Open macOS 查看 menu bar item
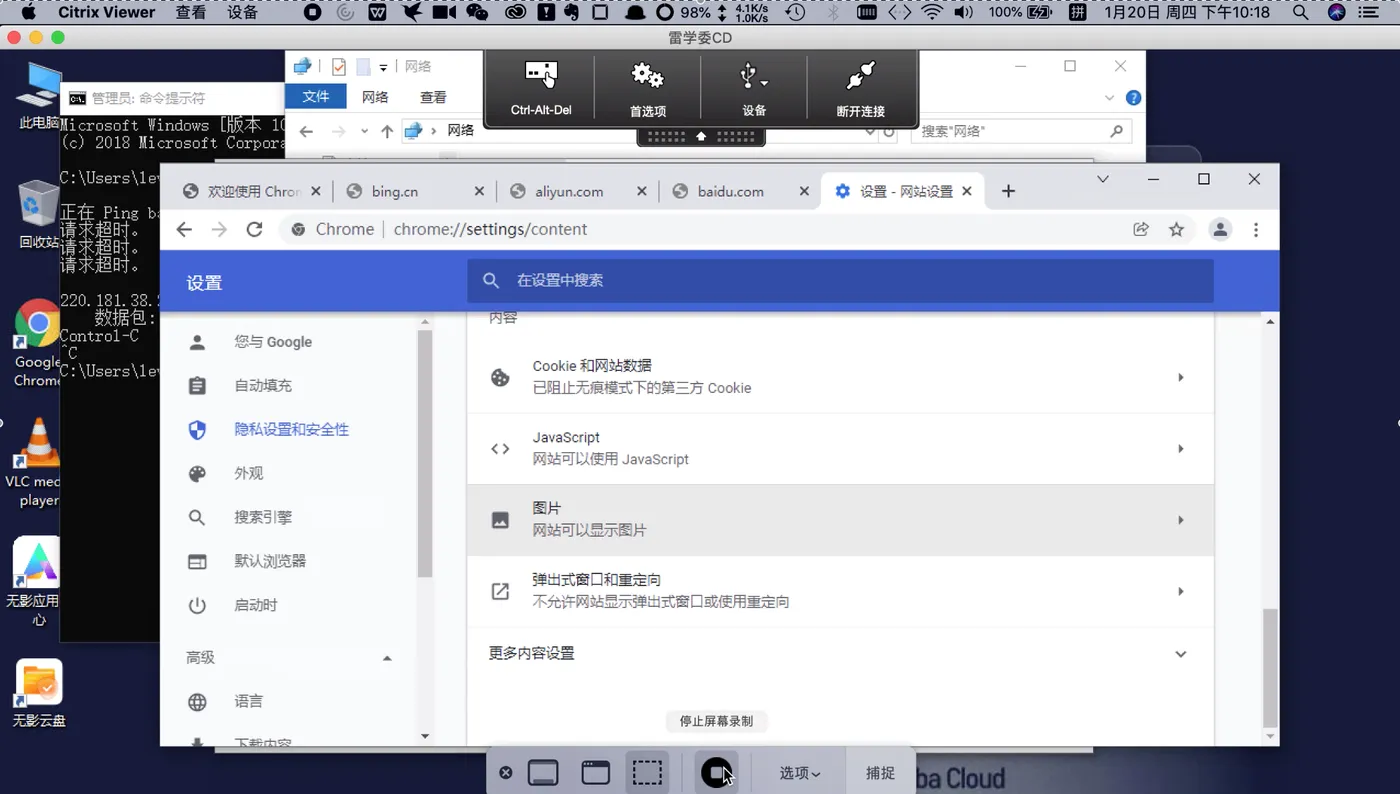The image size is (1400, 794). point(190,12)
